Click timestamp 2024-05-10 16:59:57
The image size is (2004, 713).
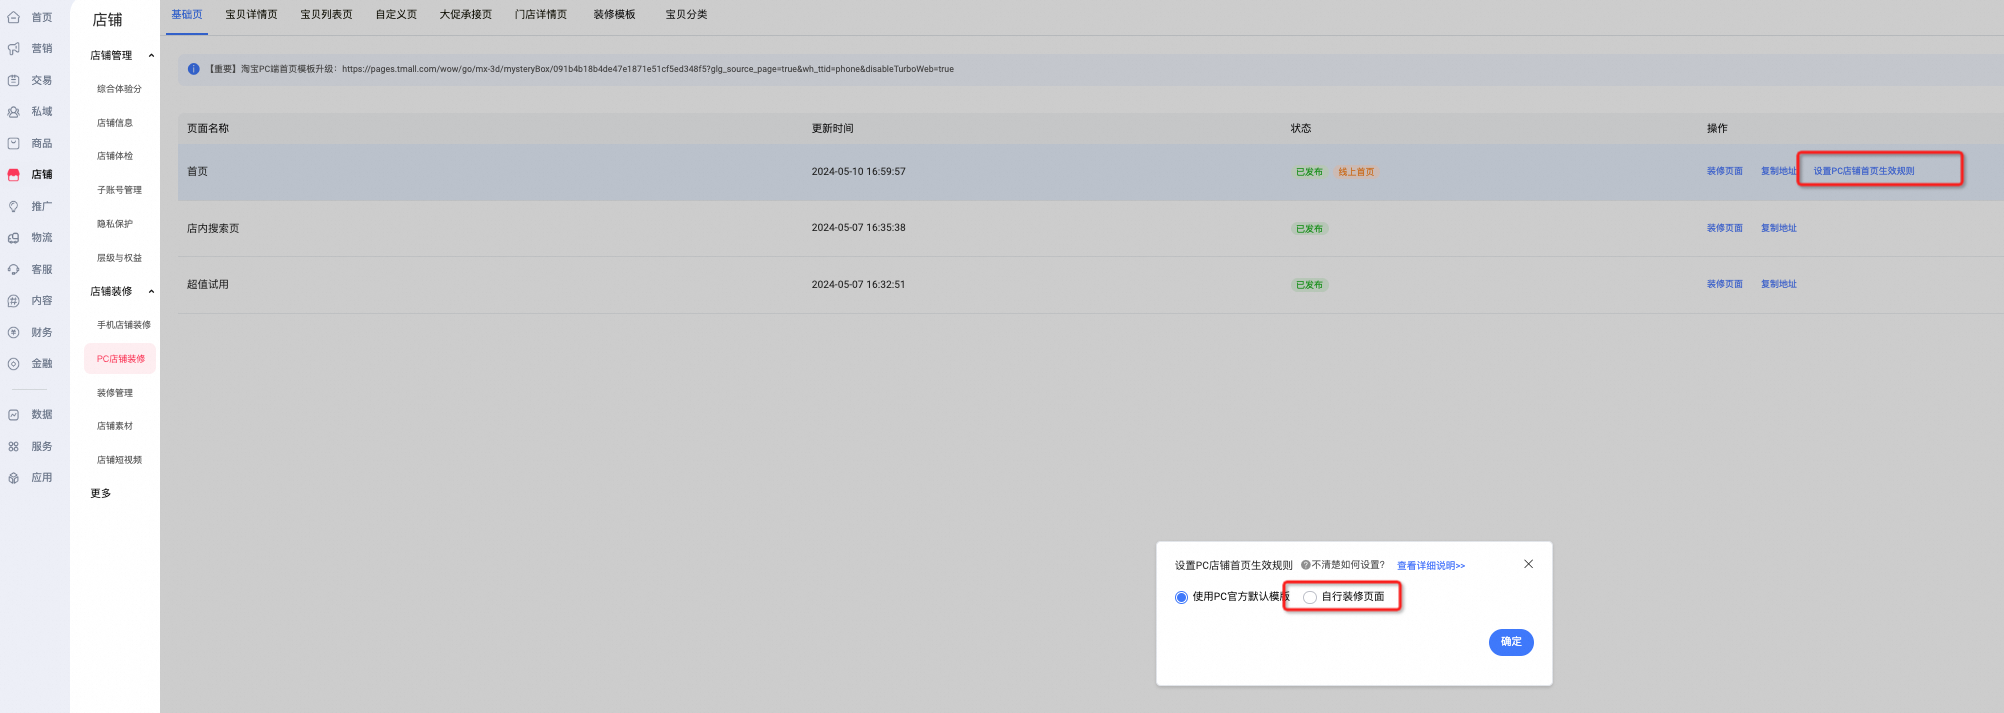[858, 172]
